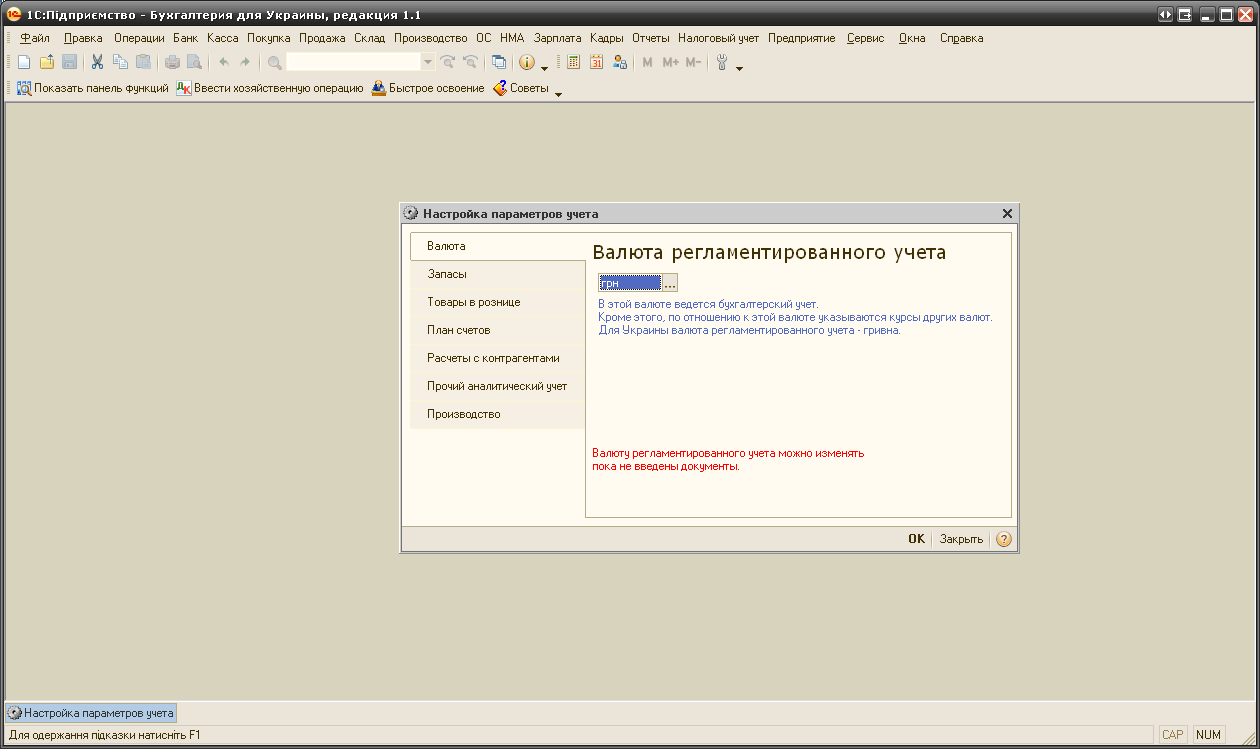
Task: Open the Склад menu
Action: [369, 38]
